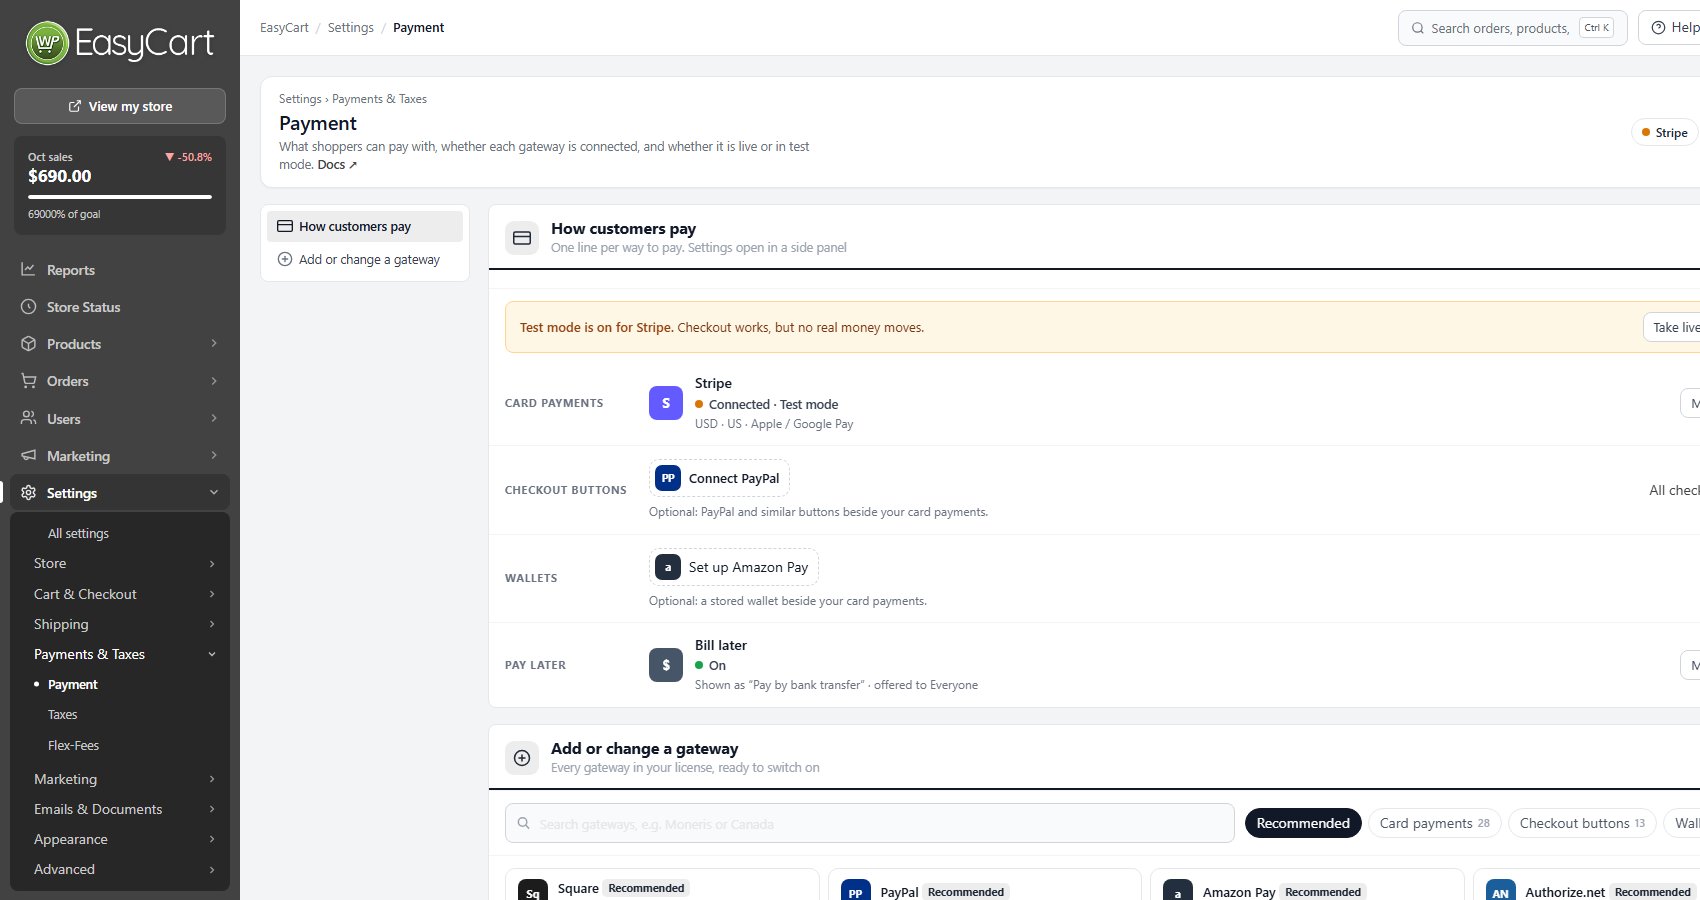Screen dimensions: 1700x900
Task: Expand the Store submenu chevron
Action: click(x=212, y=564)
